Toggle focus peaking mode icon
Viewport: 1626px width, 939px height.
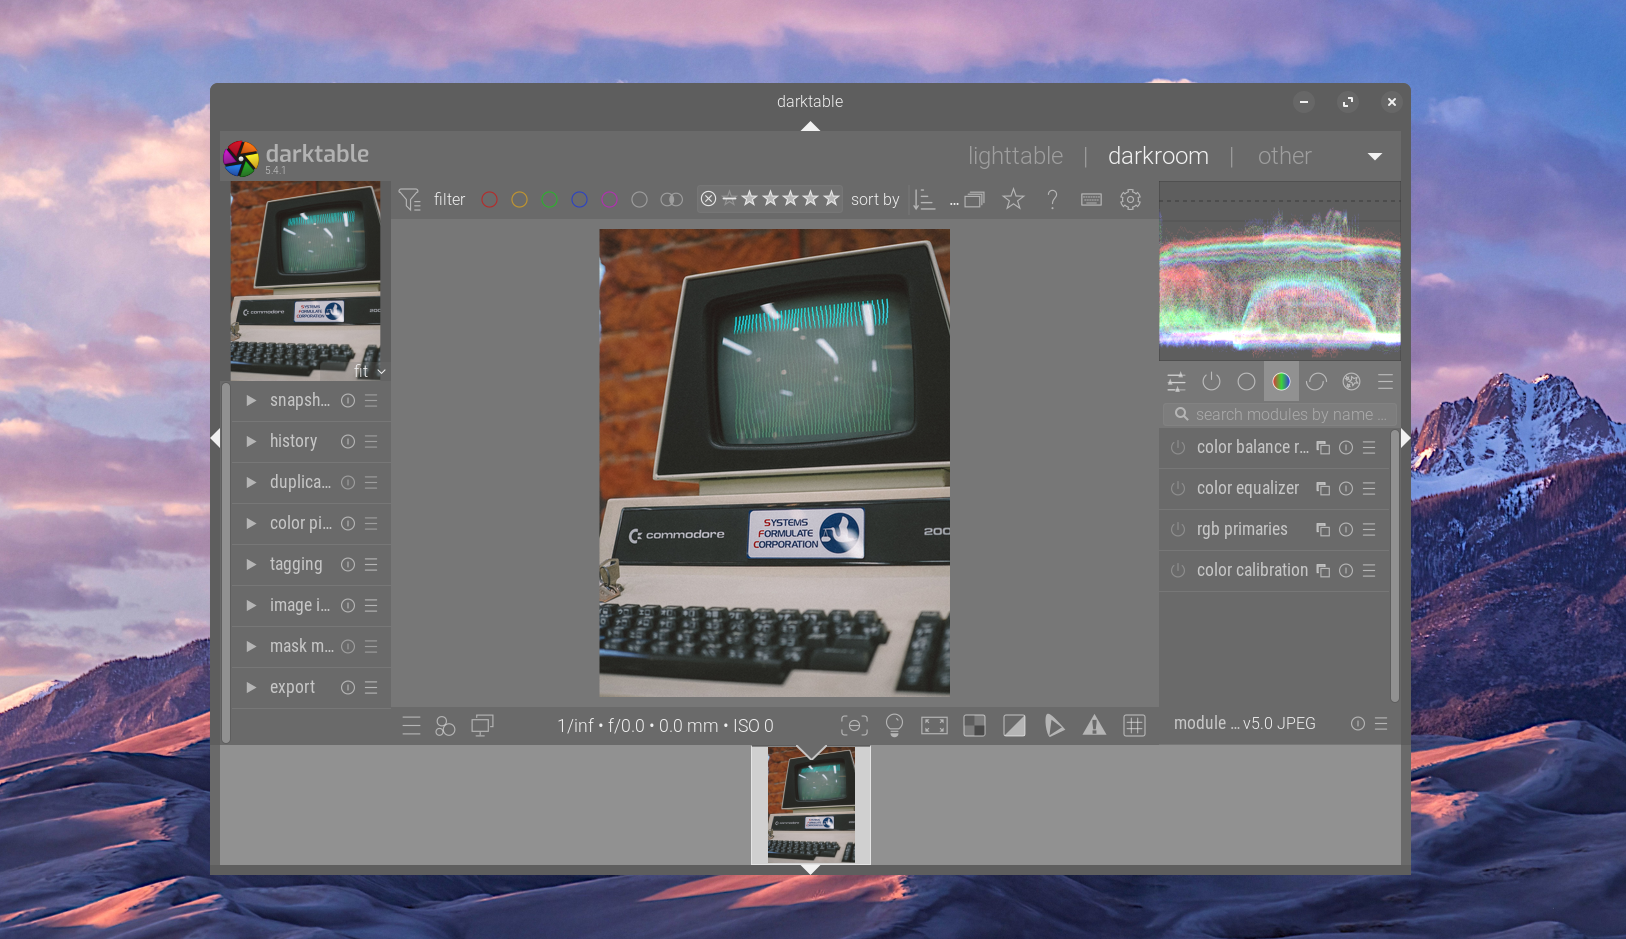point(854,726)
